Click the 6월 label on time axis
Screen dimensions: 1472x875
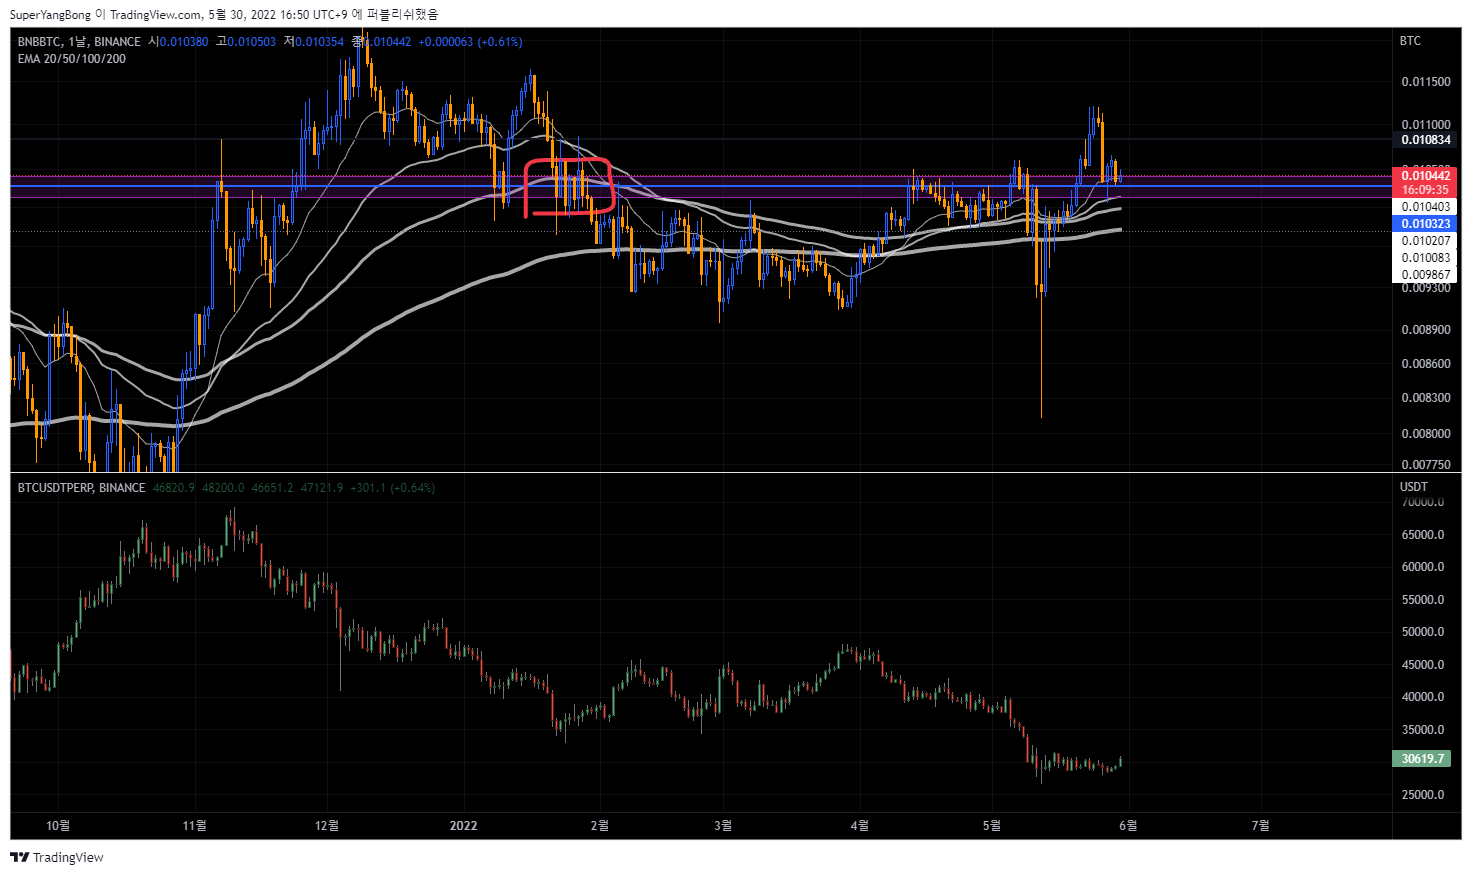coord(1128,825)
